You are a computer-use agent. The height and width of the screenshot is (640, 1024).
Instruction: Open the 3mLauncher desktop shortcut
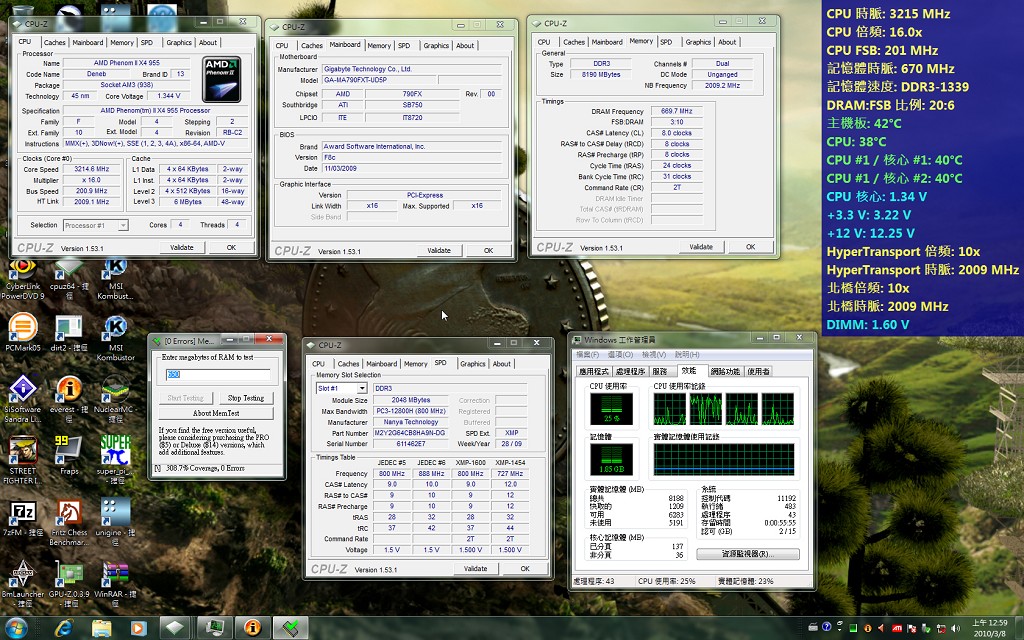pos(22,583)
